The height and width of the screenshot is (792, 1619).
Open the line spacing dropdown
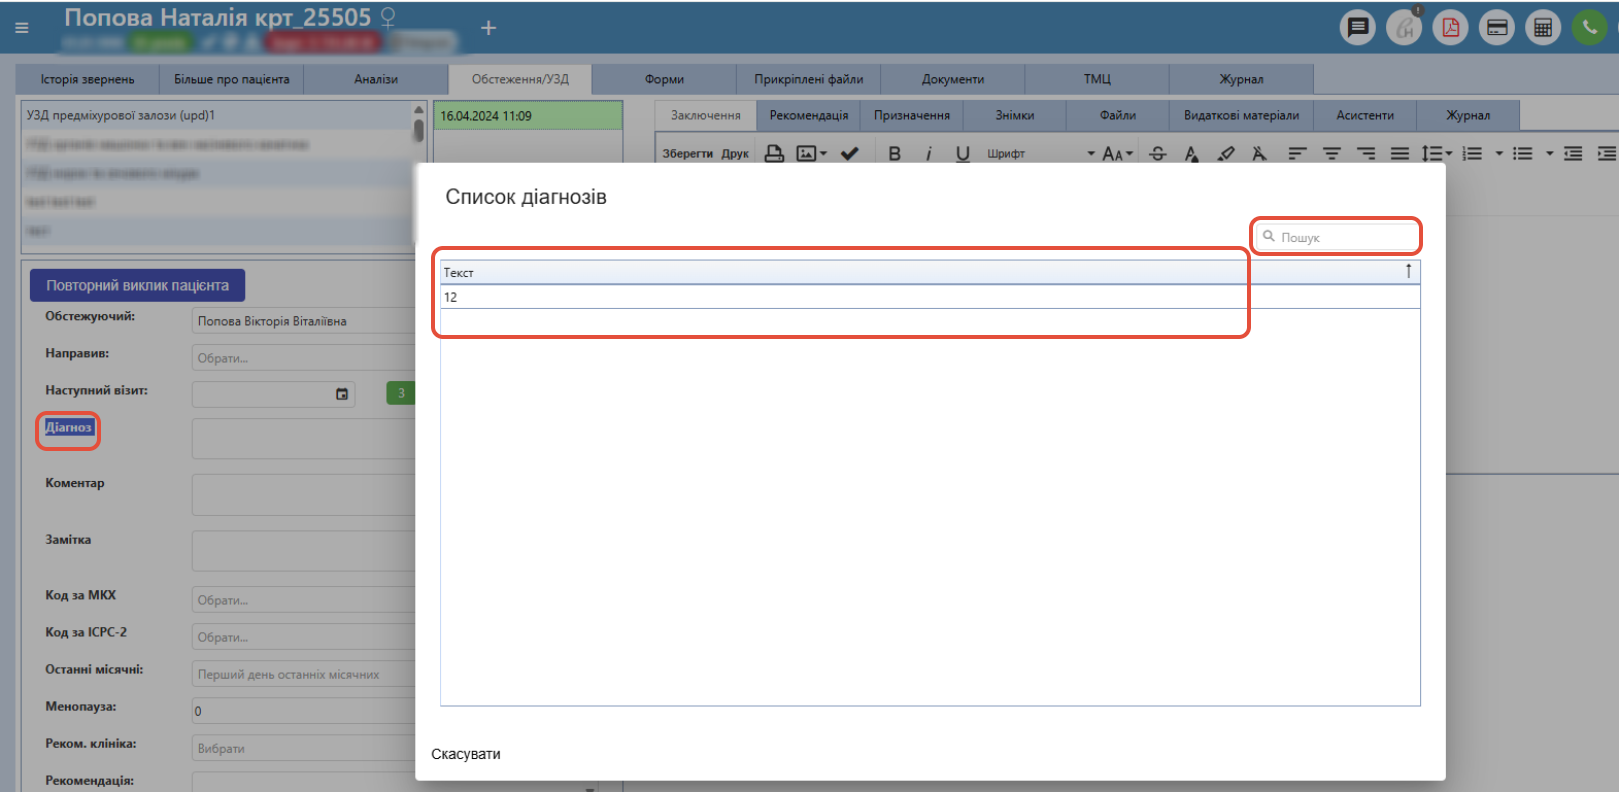[1437, 153]
